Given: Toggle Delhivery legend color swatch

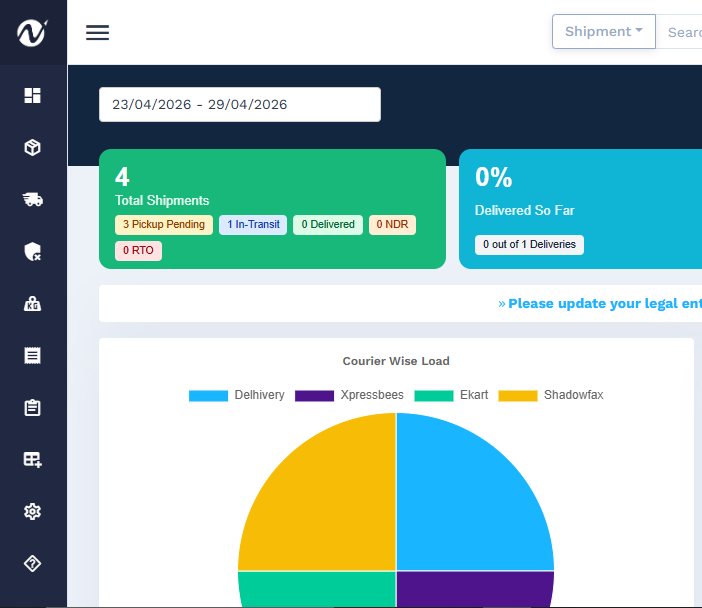Looking at the screenshot, I should click(208, 396).
